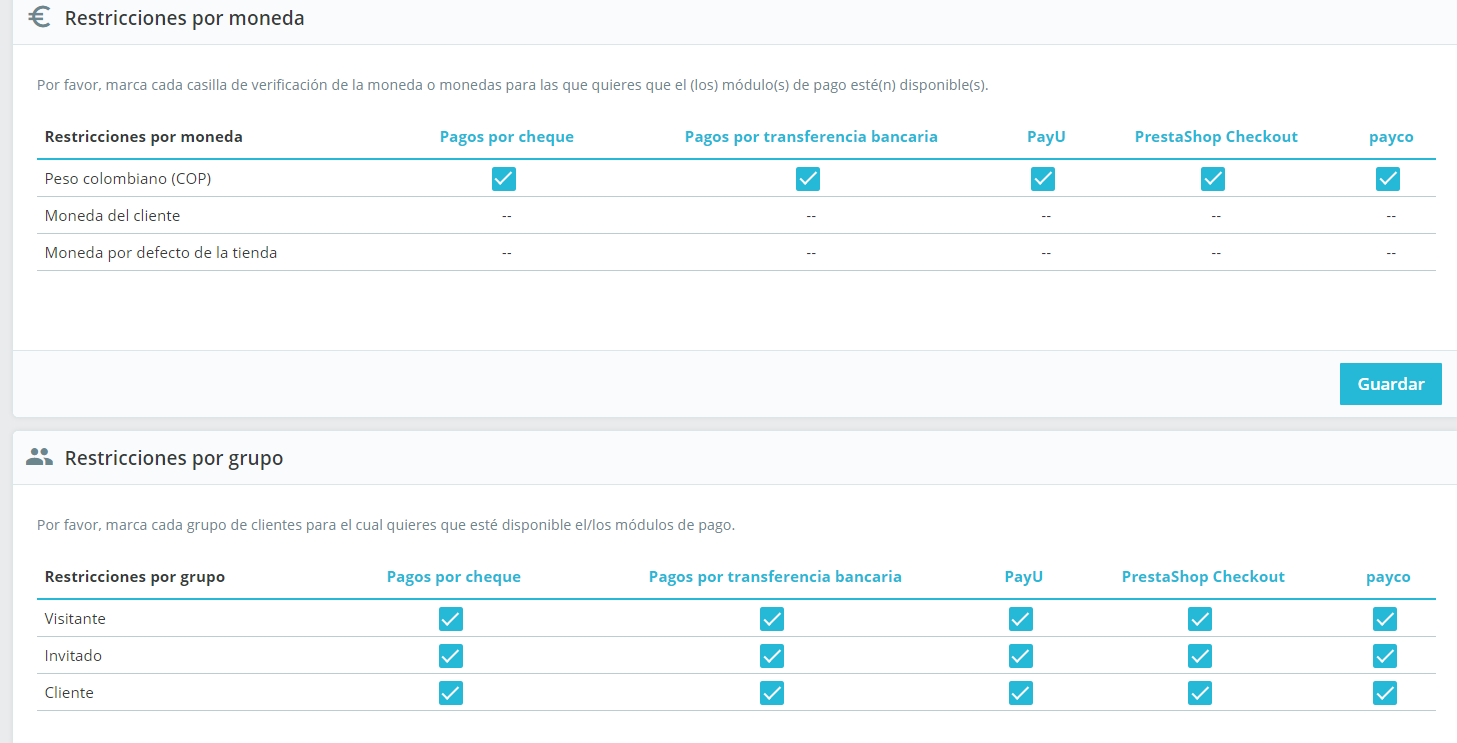This screenshot has height=743, width=1457.
Task: Disable payco for Peso colombiano currency
Action: click(1388, 179)
